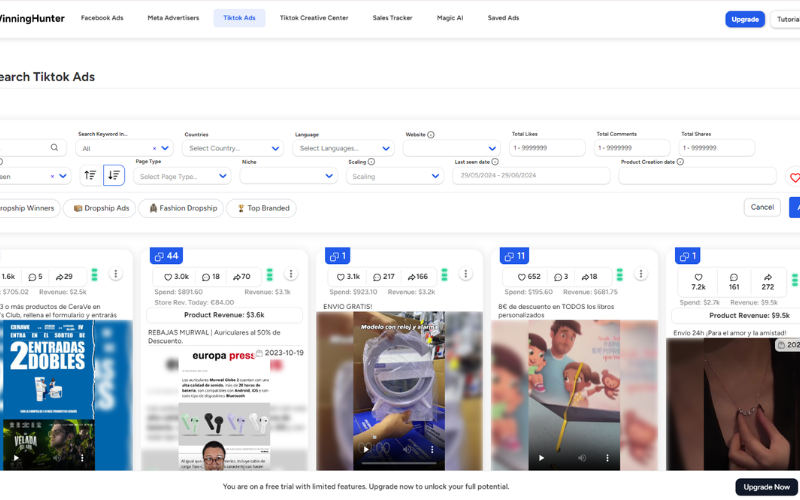
Task: Click Product Revenue $3.6k label
Action: (x=224, y=315)
